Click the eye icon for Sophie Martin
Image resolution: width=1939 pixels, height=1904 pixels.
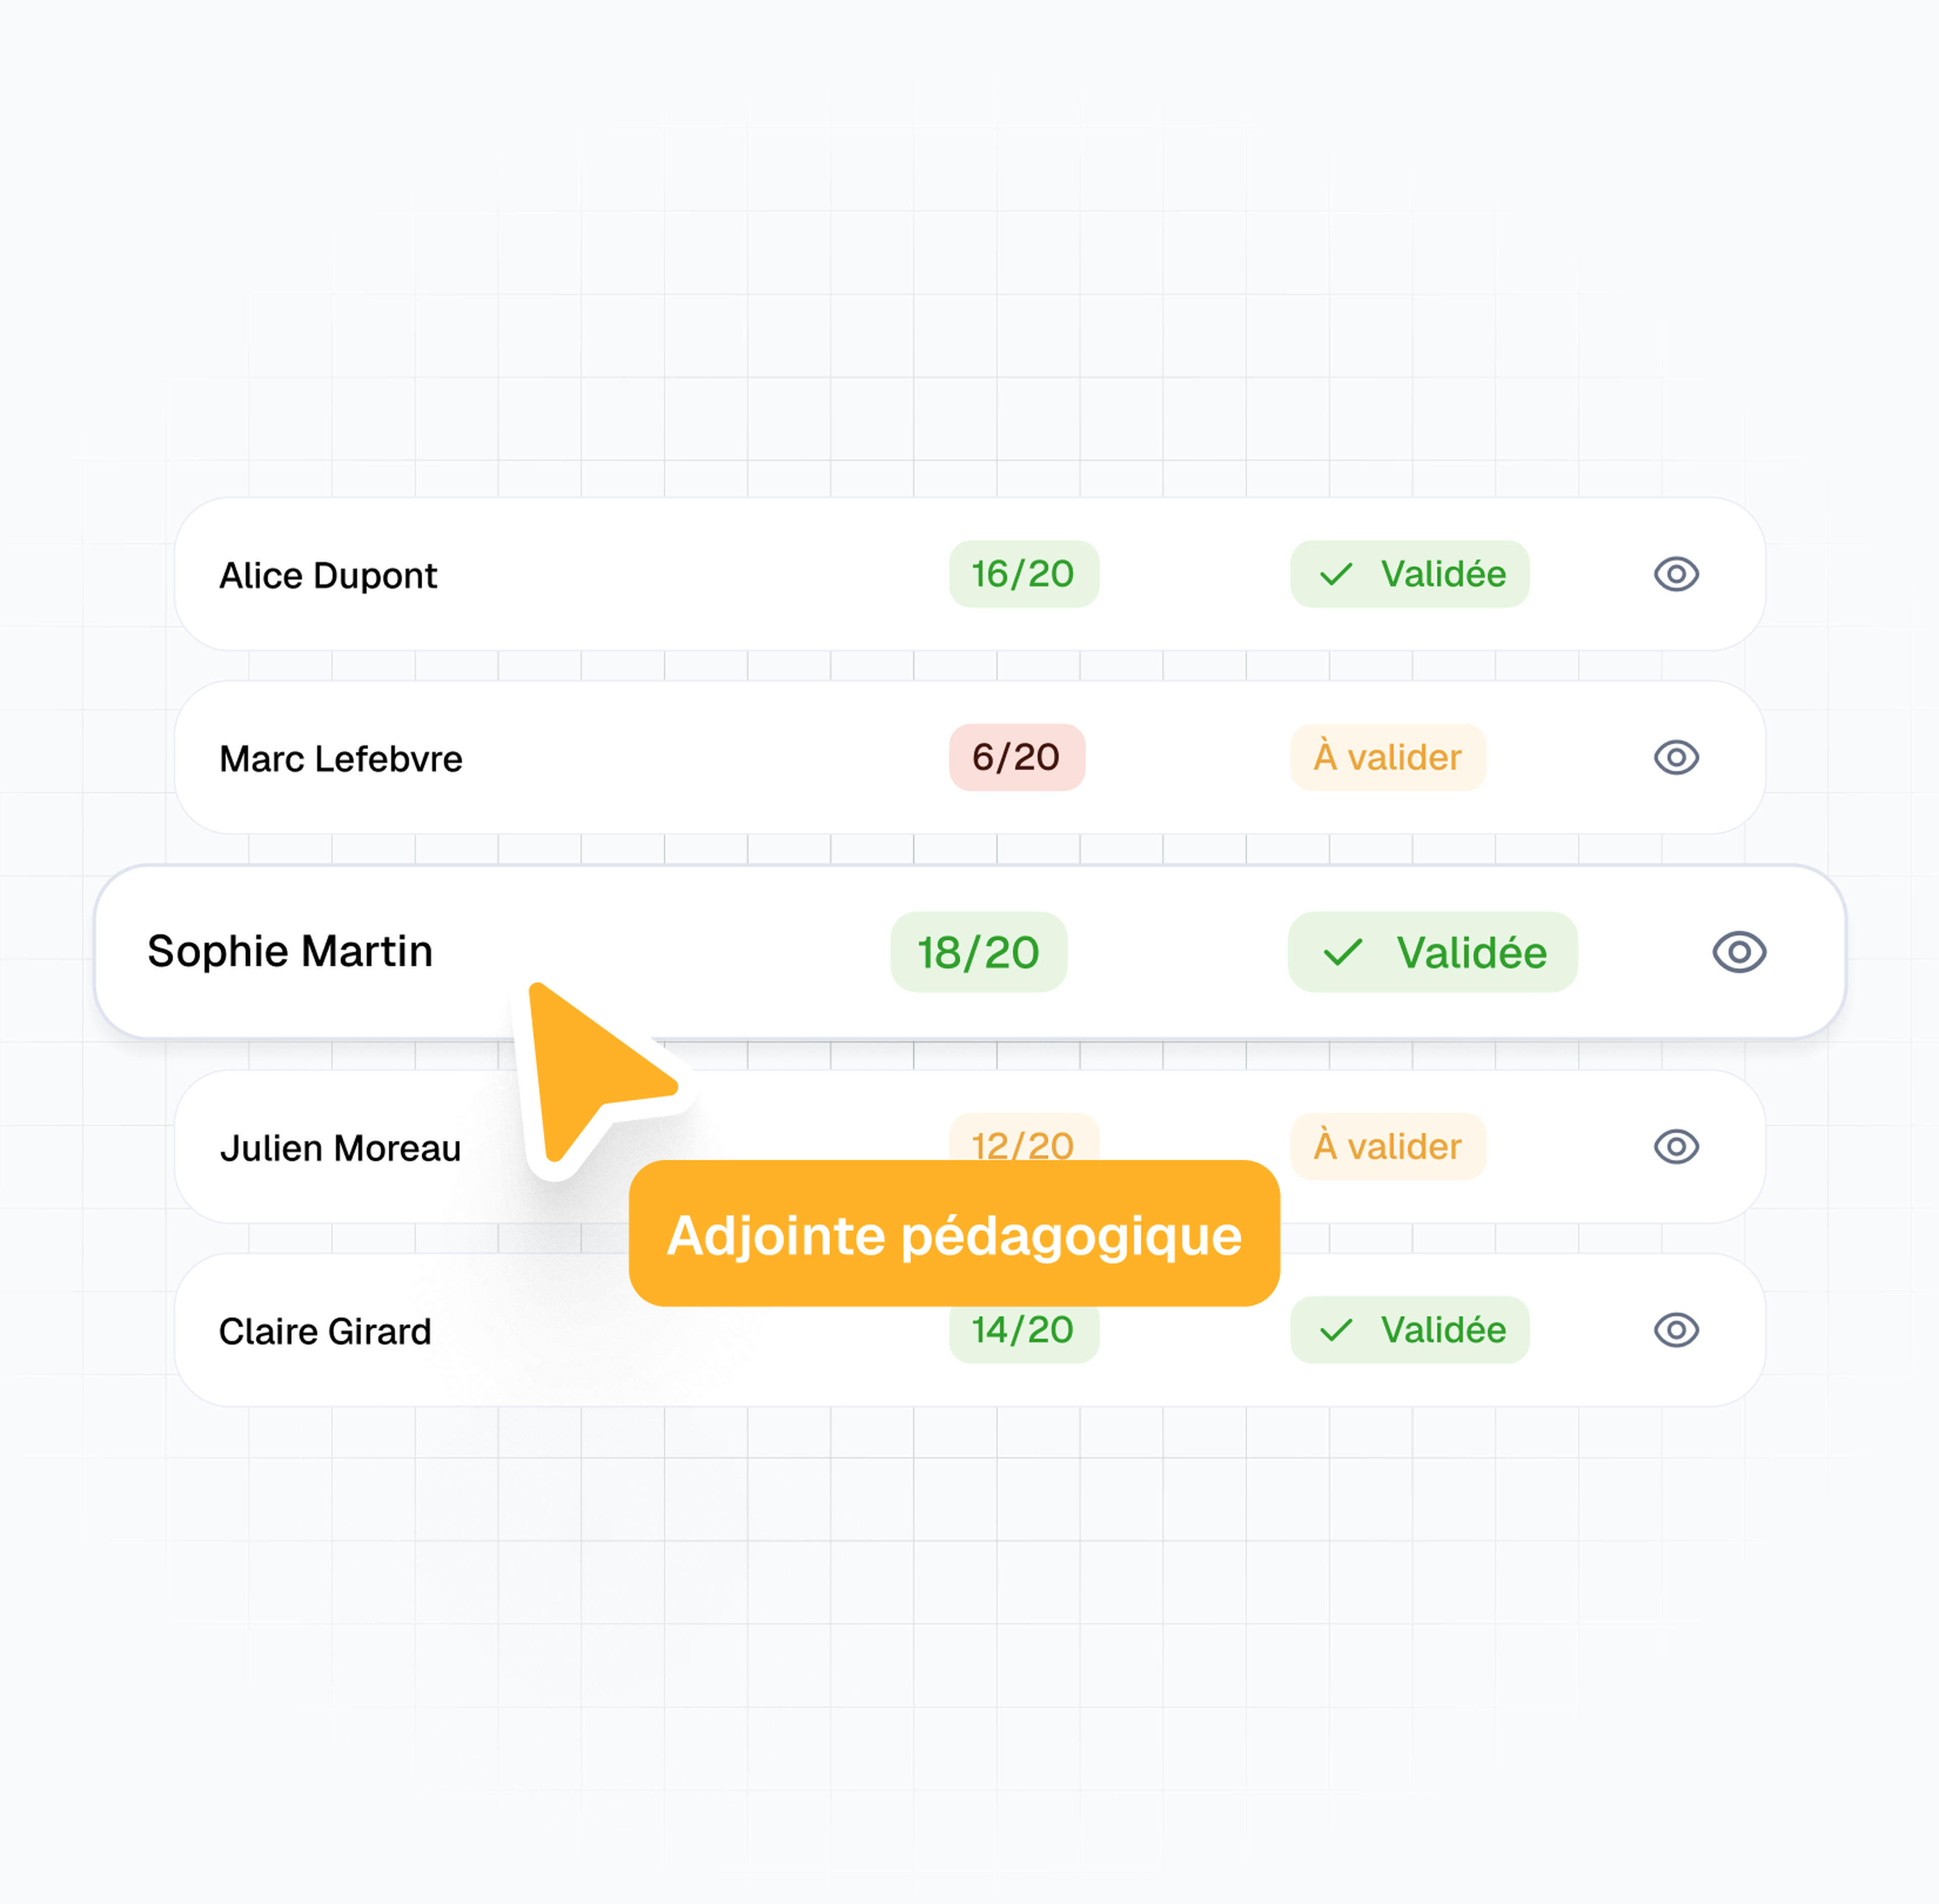[1739, 951]
